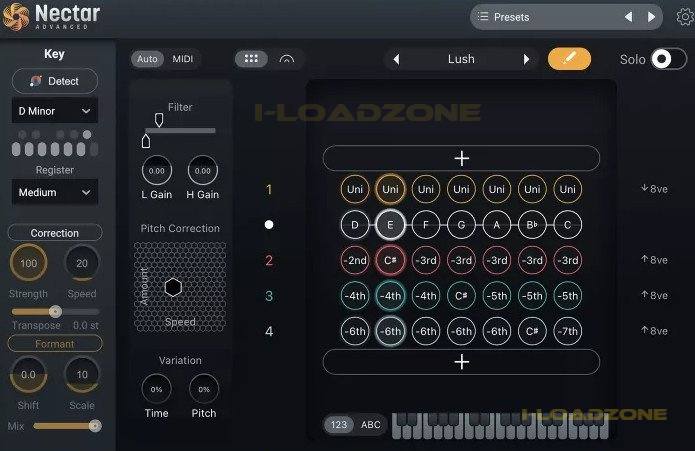Click the Variation Pitch knob

click(204, 389)
